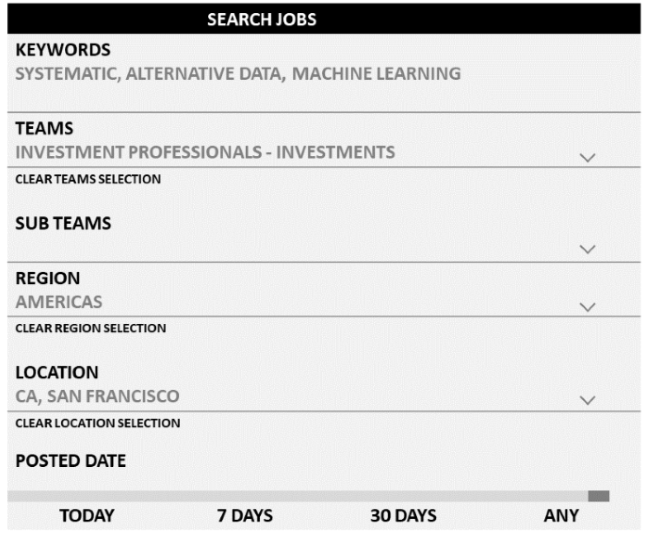Clear the Location selection
650x534 pixels.
click(98, 422)
